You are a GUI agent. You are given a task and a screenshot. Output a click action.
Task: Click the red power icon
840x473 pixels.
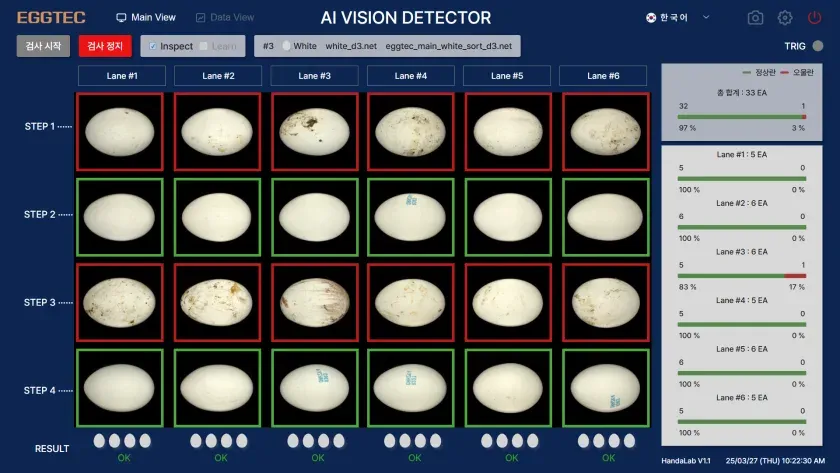(x=814, y=18)
